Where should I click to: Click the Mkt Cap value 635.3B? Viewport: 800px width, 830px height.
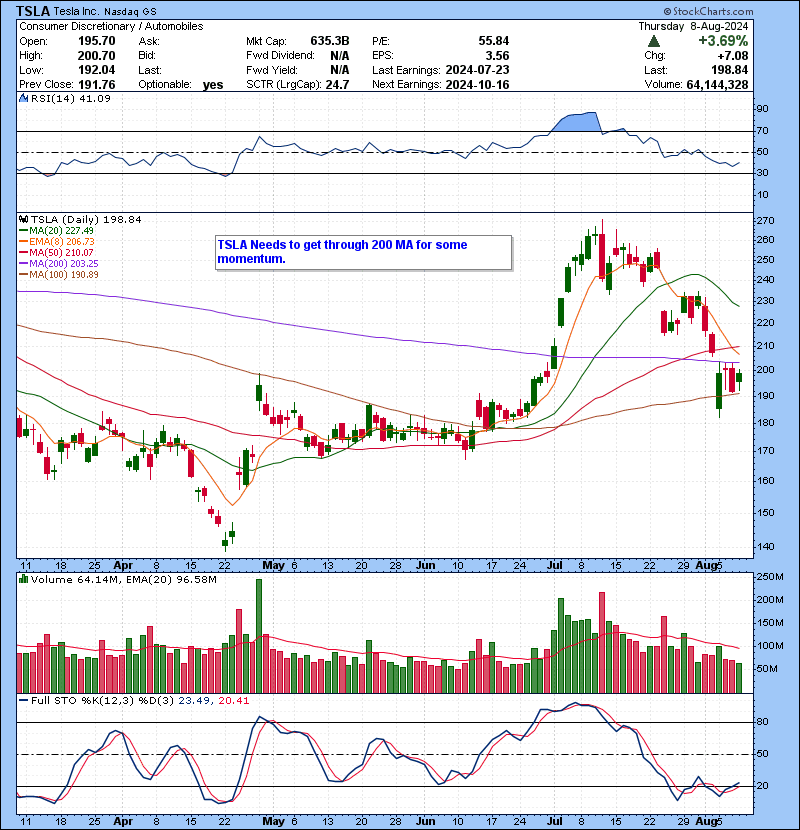(x=330, y=41)
